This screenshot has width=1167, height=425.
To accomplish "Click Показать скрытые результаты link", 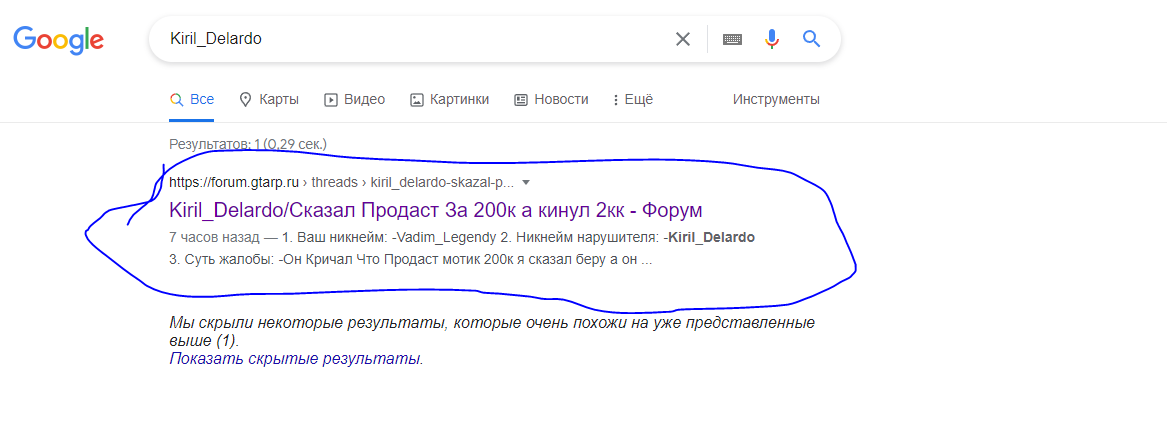I will [x=296, y=359].
